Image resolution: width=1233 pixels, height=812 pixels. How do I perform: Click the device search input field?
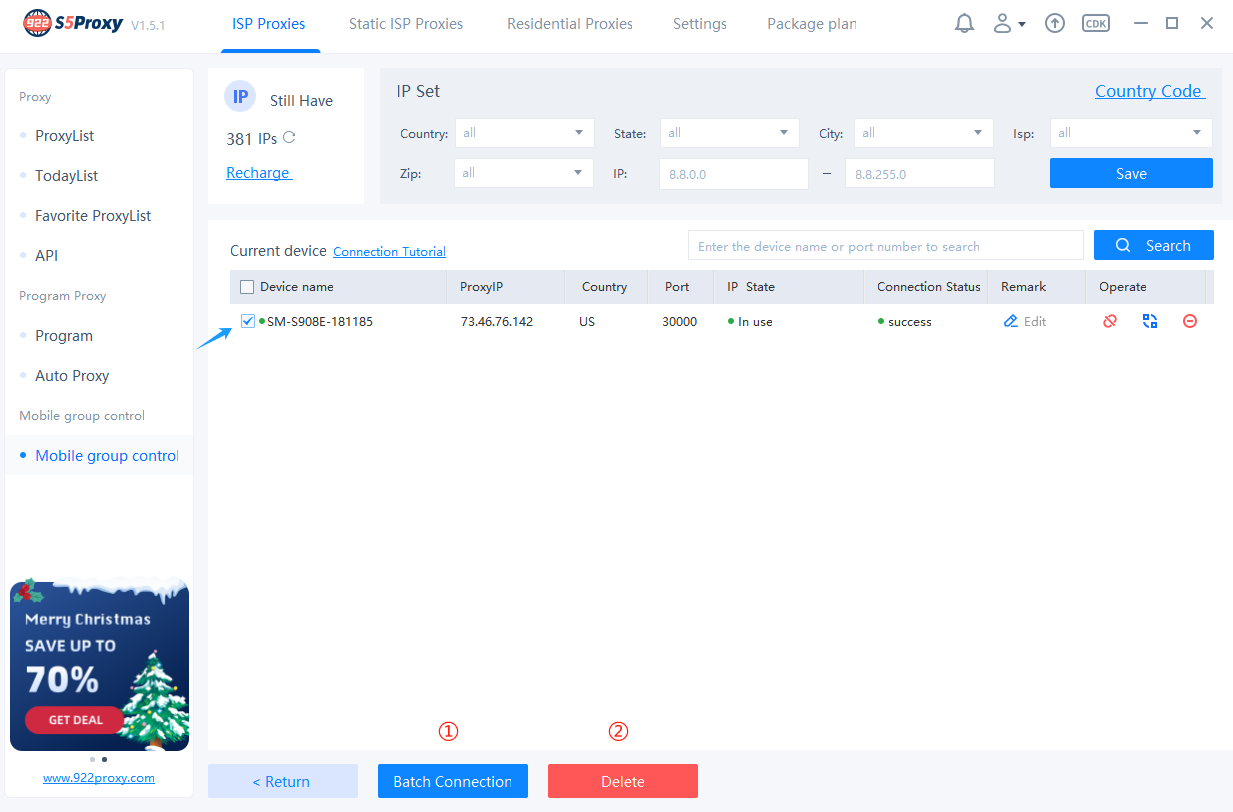click(x=885, y=246)
